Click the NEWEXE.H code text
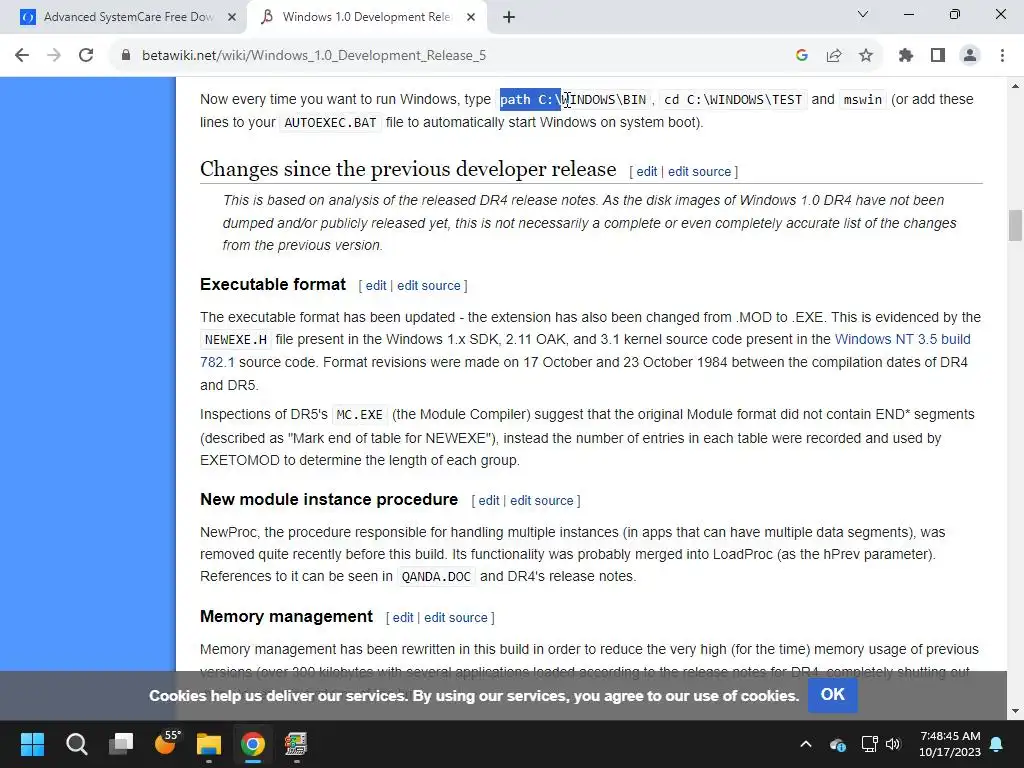 tap(236, 340)
